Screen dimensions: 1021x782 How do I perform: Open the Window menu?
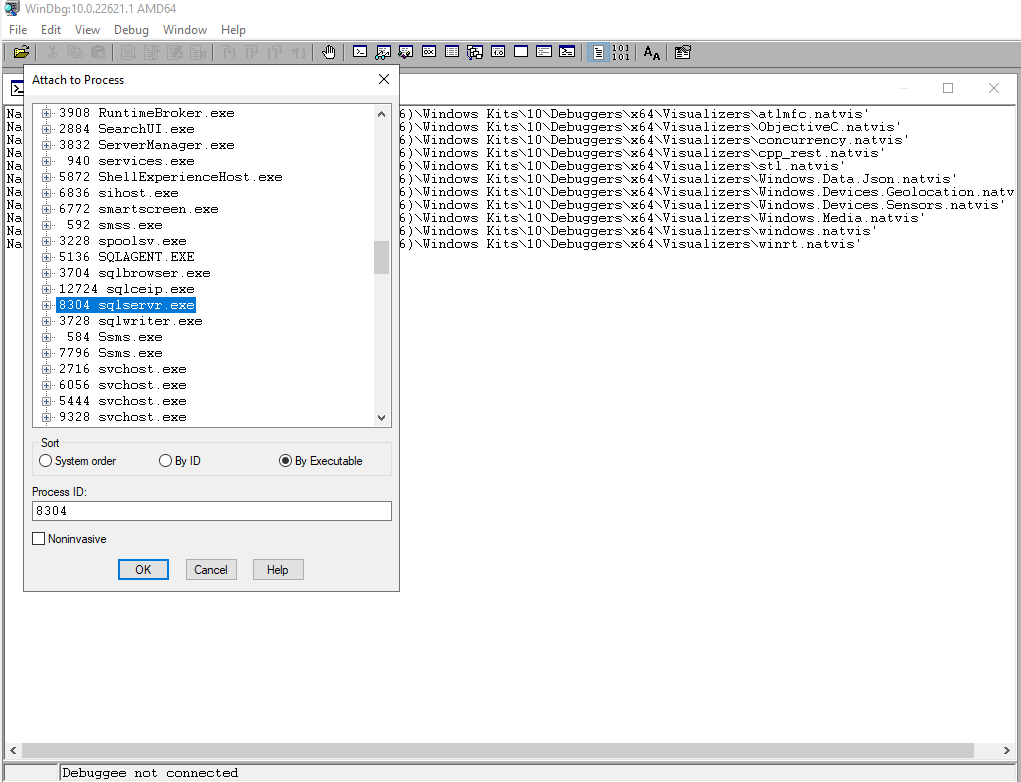pos(185,30)
